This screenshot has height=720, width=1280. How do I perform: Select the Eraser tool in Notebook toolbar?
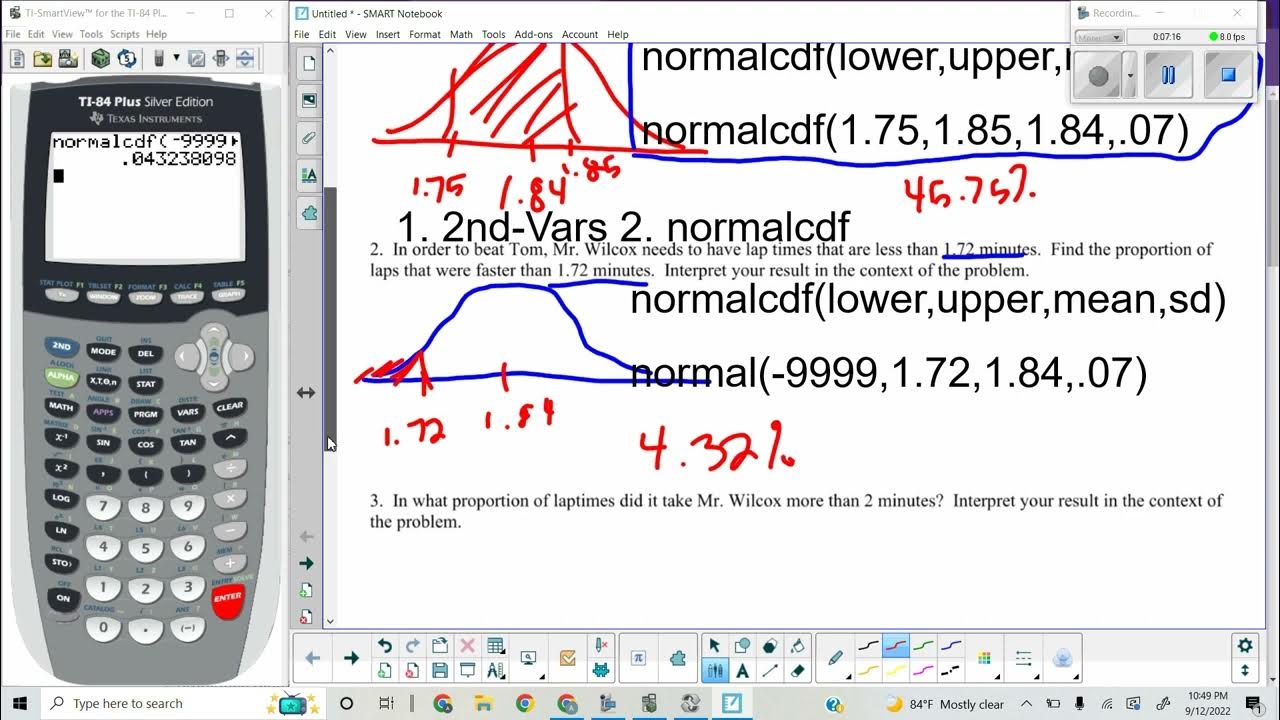pos(797,670)
